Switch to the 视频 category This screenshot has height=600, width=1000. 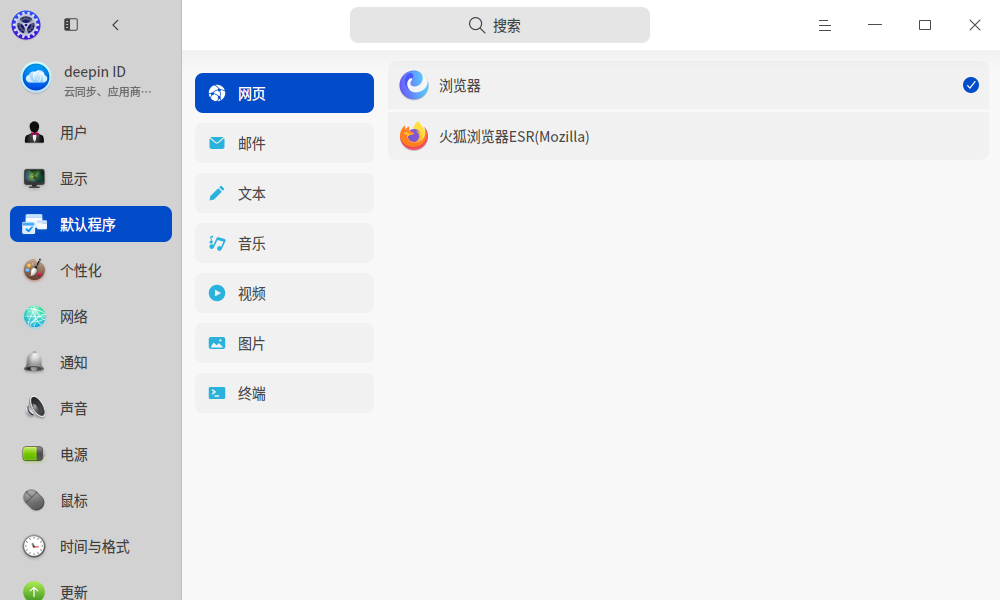point(284,293)
